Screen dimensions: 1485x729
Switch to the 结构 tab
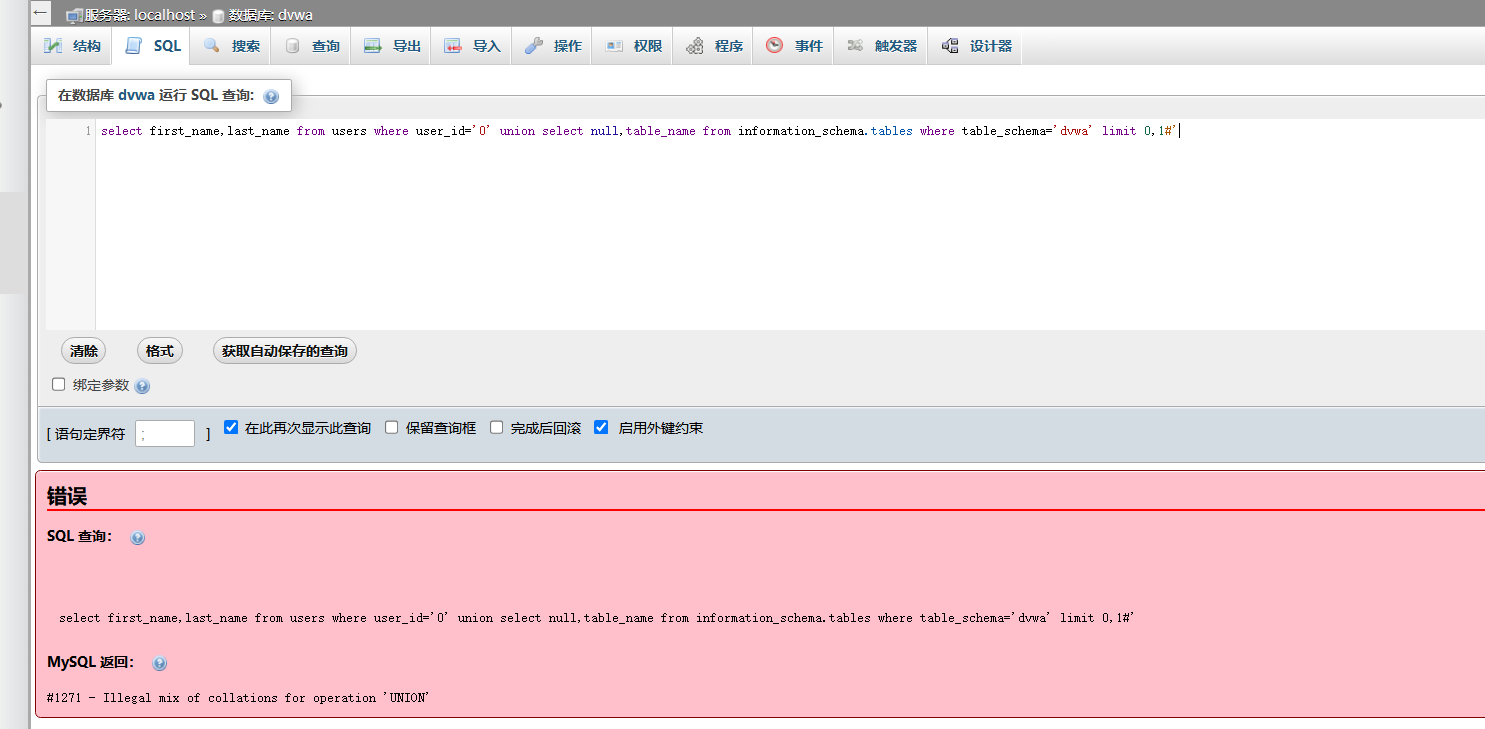click(72, 46)
